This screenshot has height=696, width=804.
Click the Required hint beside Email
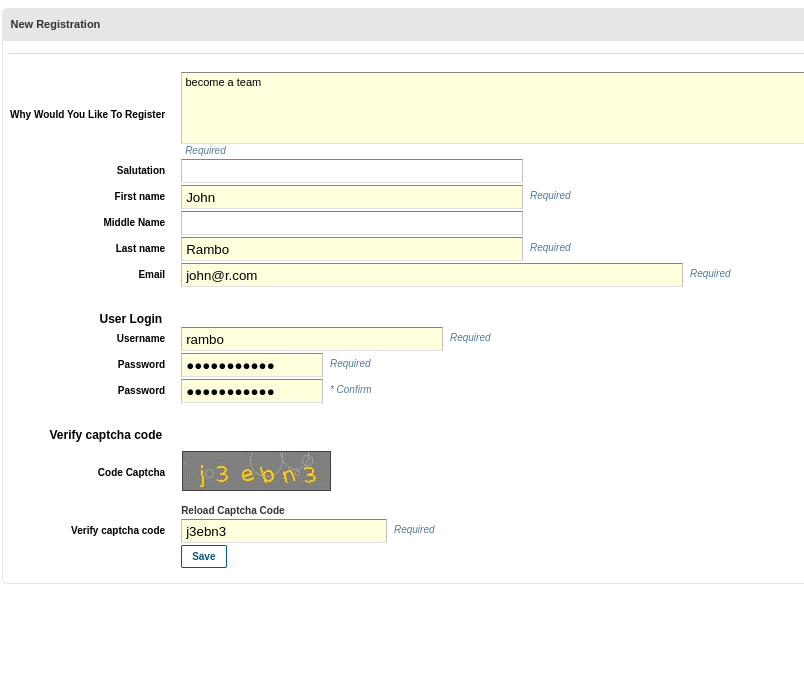(x=710, y=273)
